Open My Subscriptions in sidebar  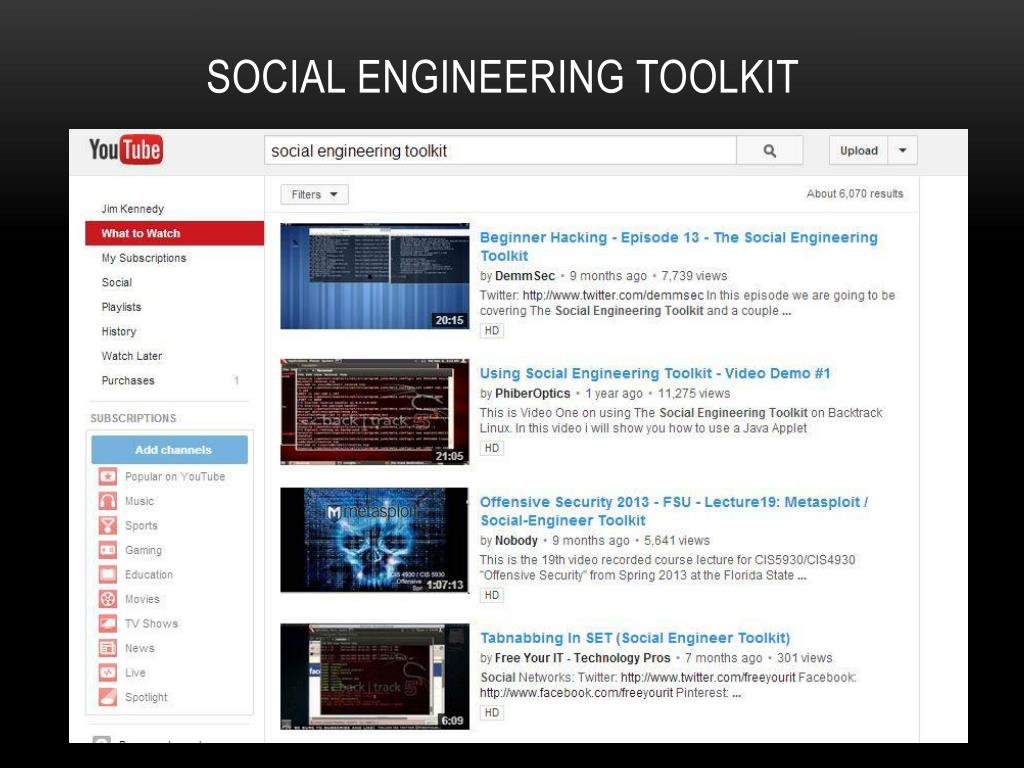tap(144, 258)
